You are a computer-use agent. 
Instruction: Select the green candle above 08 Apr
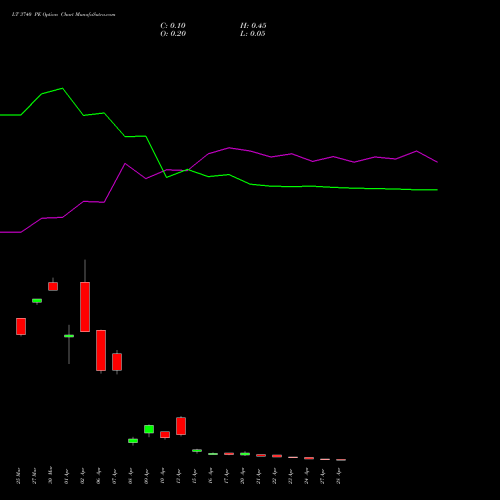click(x=133, y=441)
